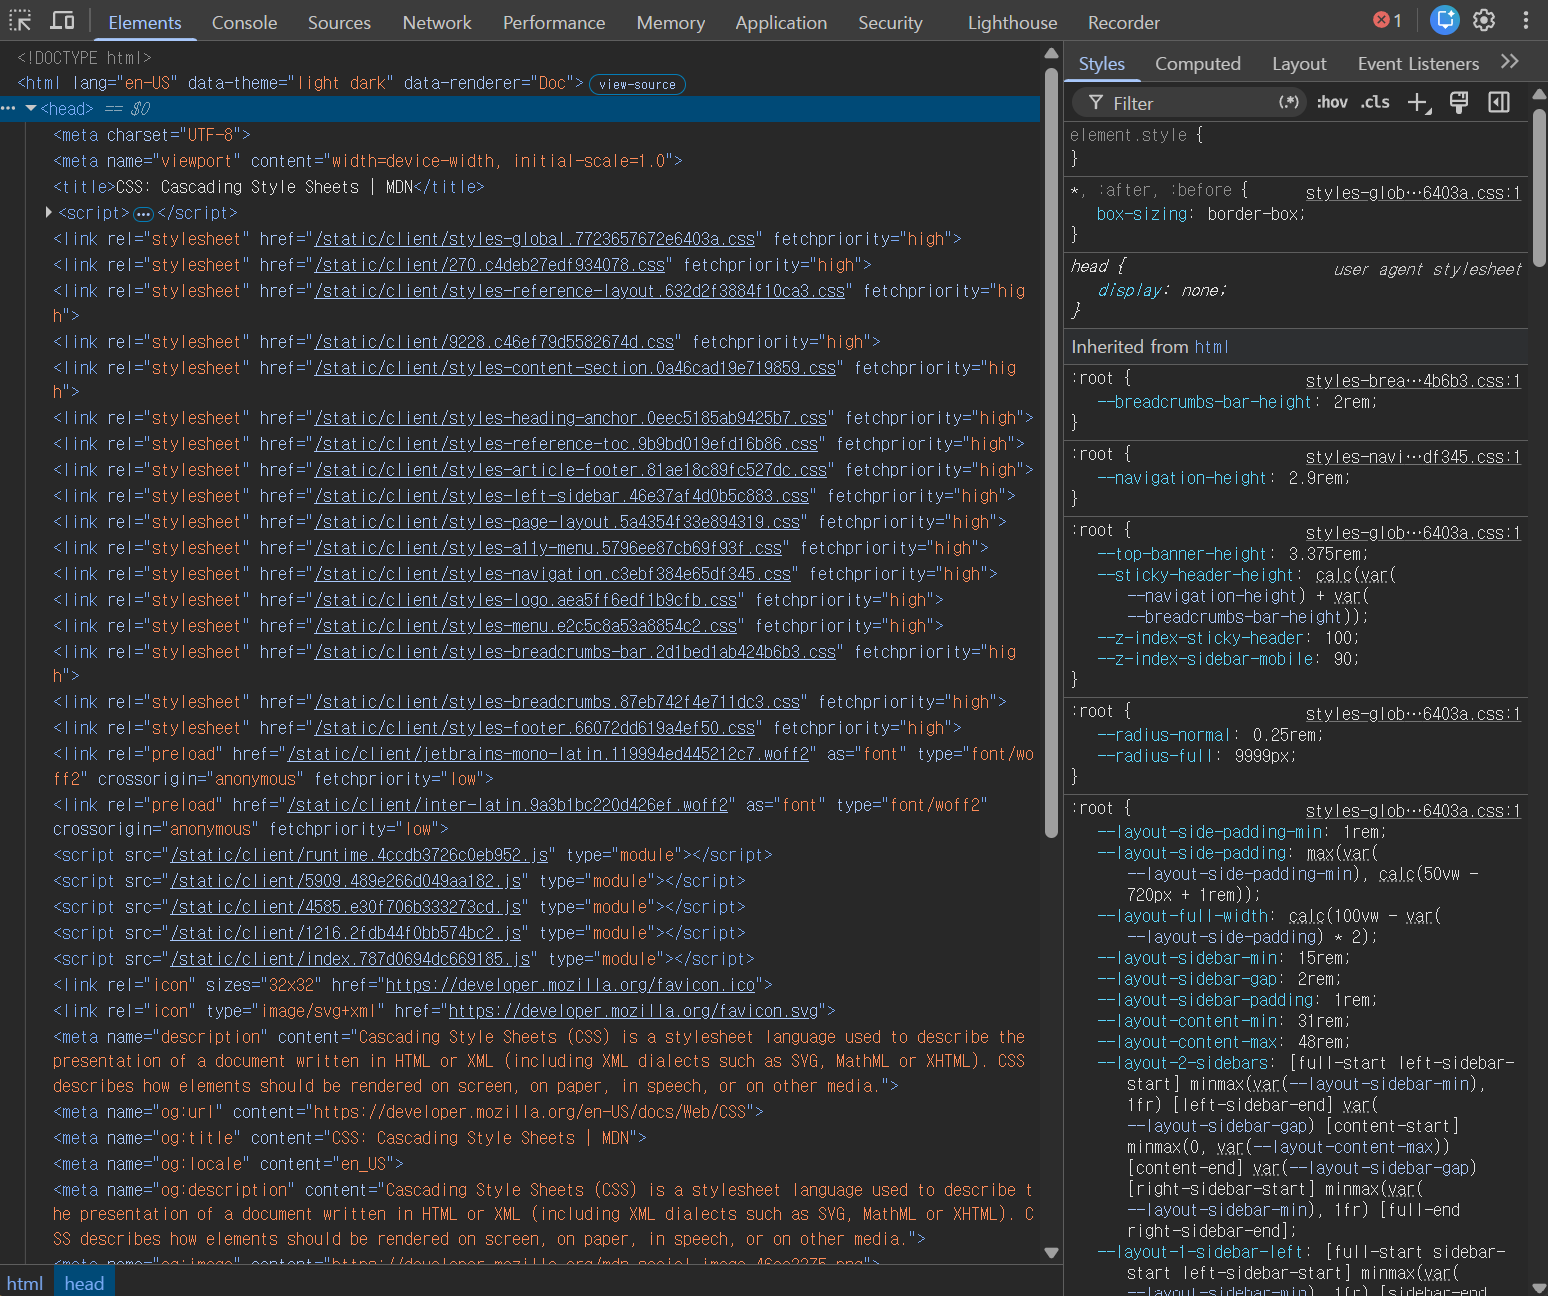Image resolution: width=1548 pixels, height=1296 pixels.
Task: Select the Performance tab
Action: 554,22
